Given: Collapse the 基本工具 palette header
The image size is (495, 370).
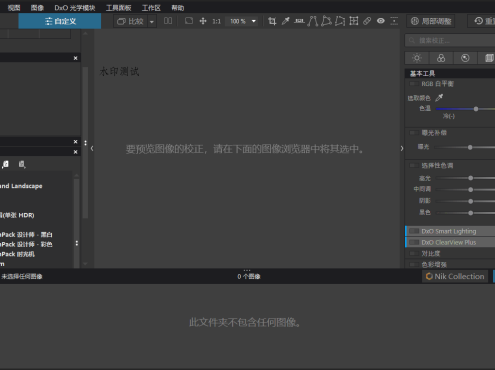Looking at the screenshot, I should pyautogui.click(x=450, y=73).
